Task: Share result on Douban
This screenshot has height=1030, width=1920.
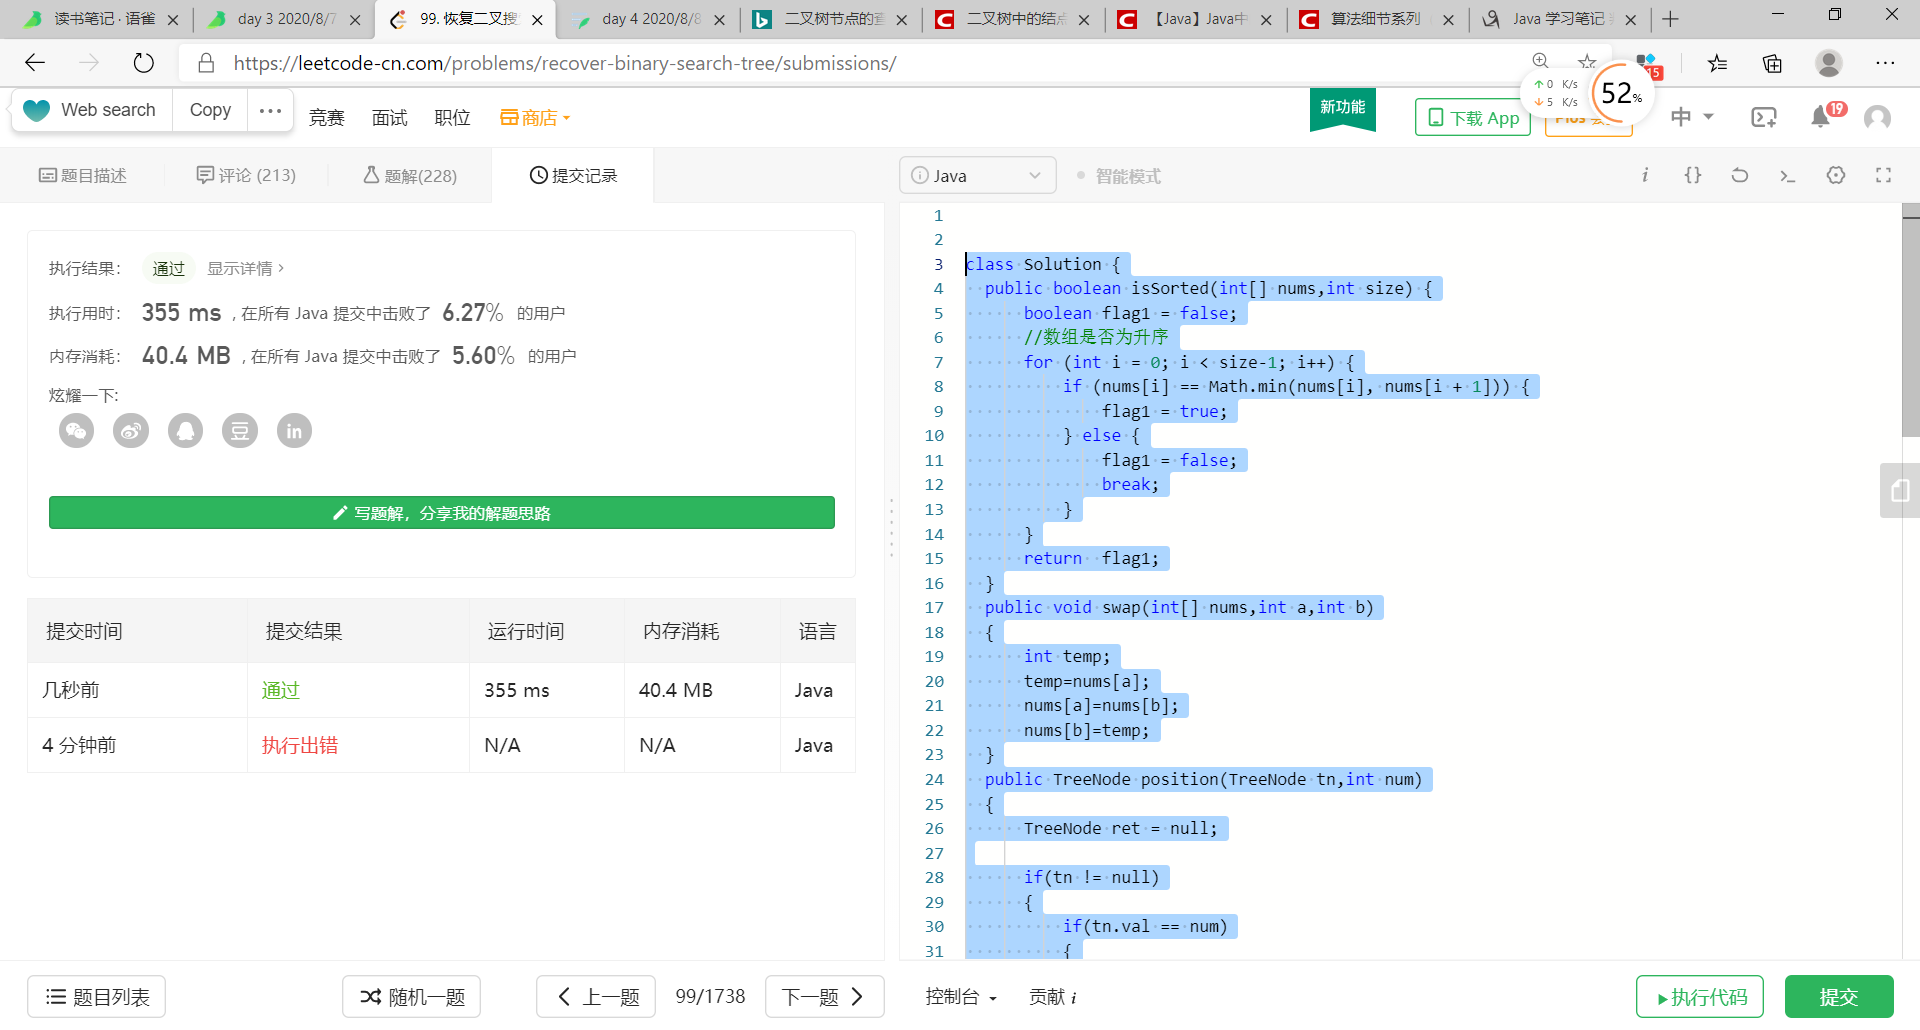Action: tap(240, 431)
